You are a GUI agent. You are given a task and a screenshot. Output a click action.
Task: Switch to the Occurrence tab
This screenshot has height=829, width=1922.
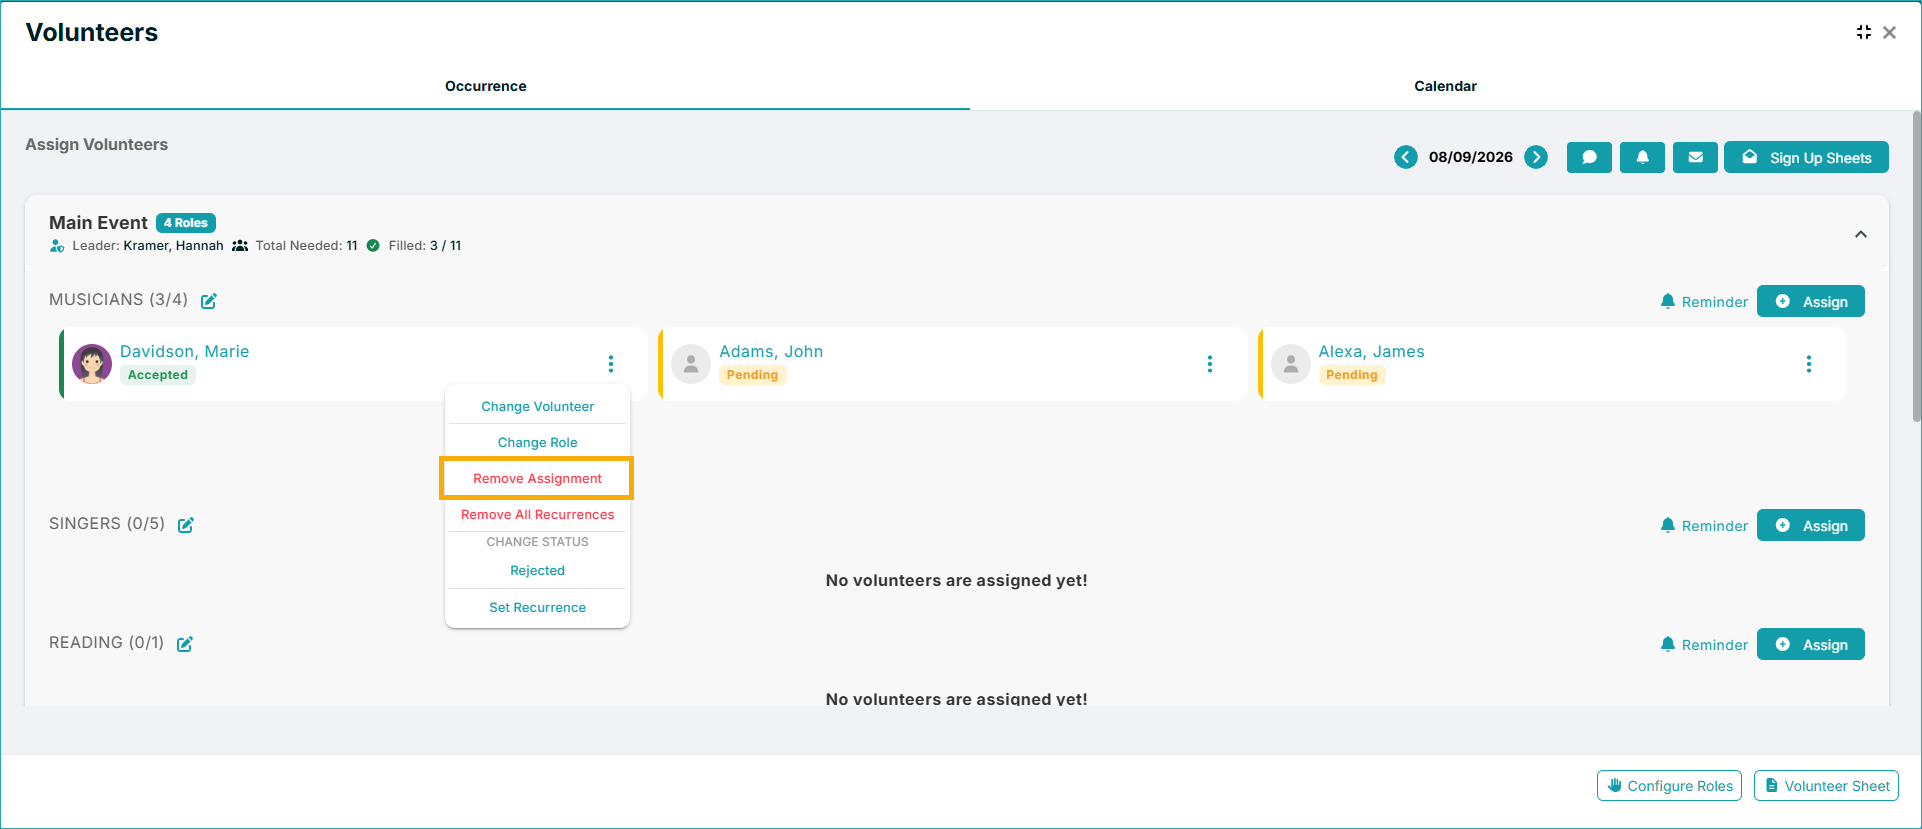(x=485, y=86)
